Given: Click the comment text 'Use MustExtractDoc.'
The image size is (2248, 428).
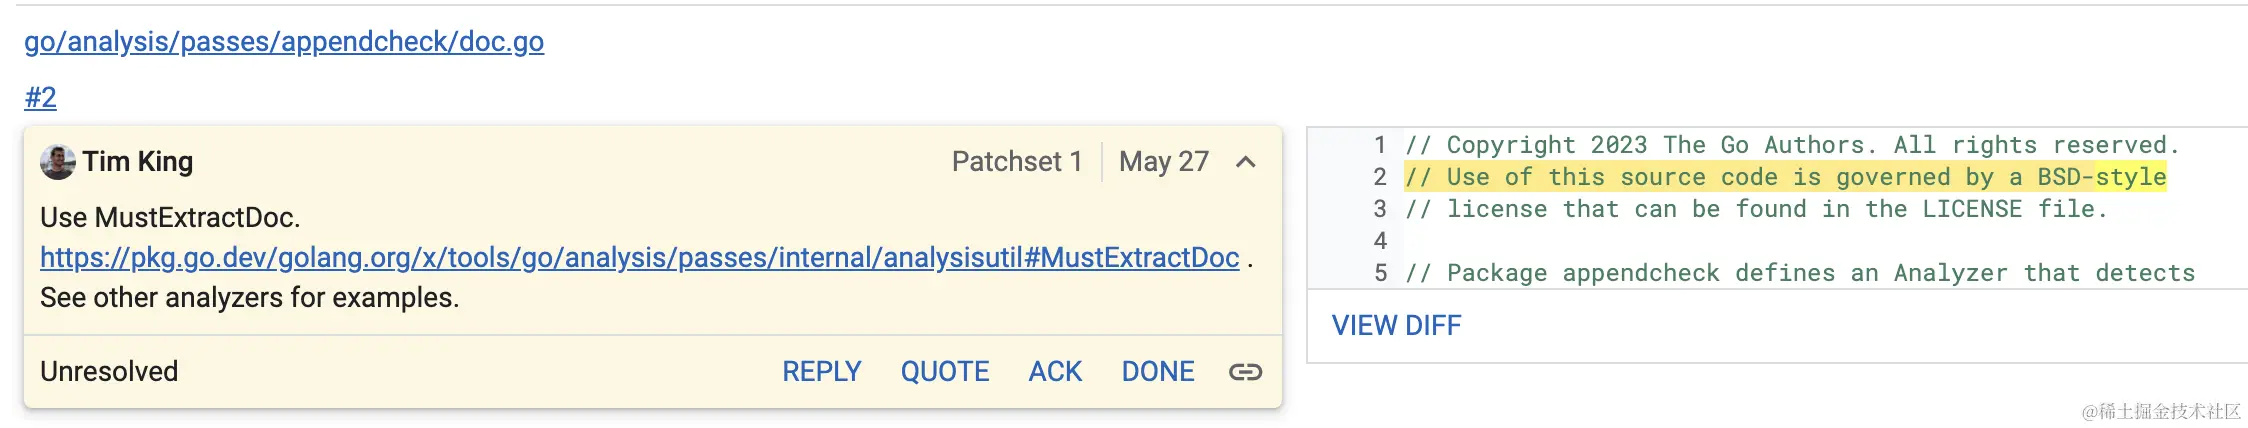Looking at the screenshot, I should (x=170, y=218).
